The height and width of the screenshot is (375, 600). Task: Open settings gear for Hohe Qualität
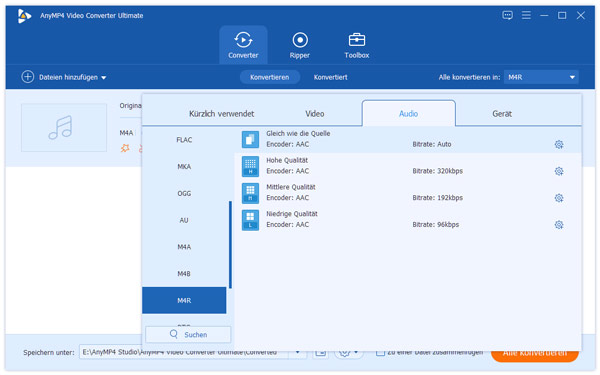click(x=559, y=171)
